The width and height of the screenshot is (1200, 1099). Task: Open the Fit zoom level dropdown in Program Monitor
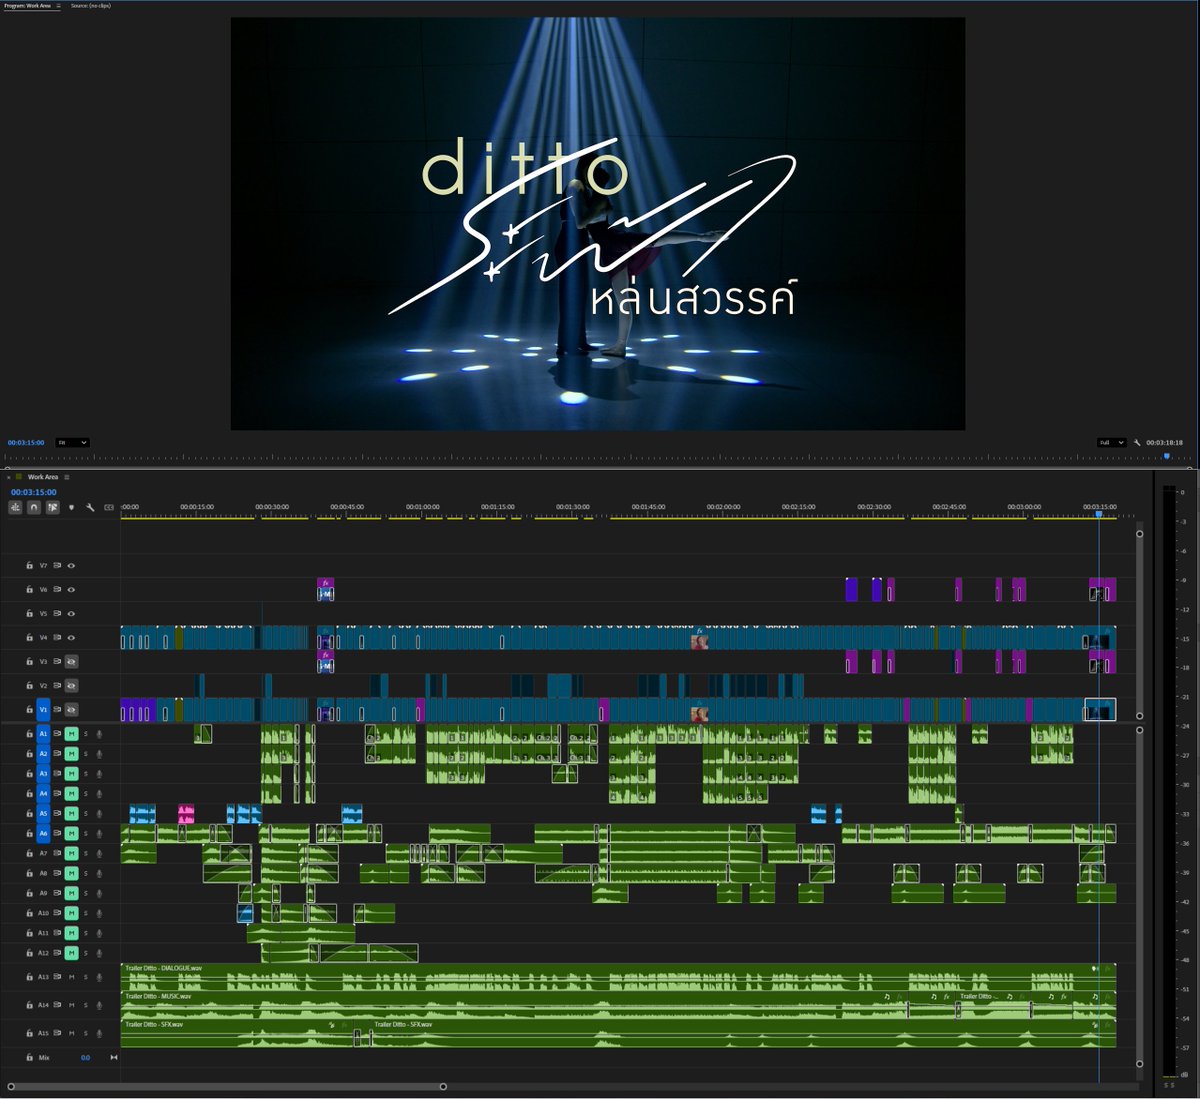(x=72, y=442)
